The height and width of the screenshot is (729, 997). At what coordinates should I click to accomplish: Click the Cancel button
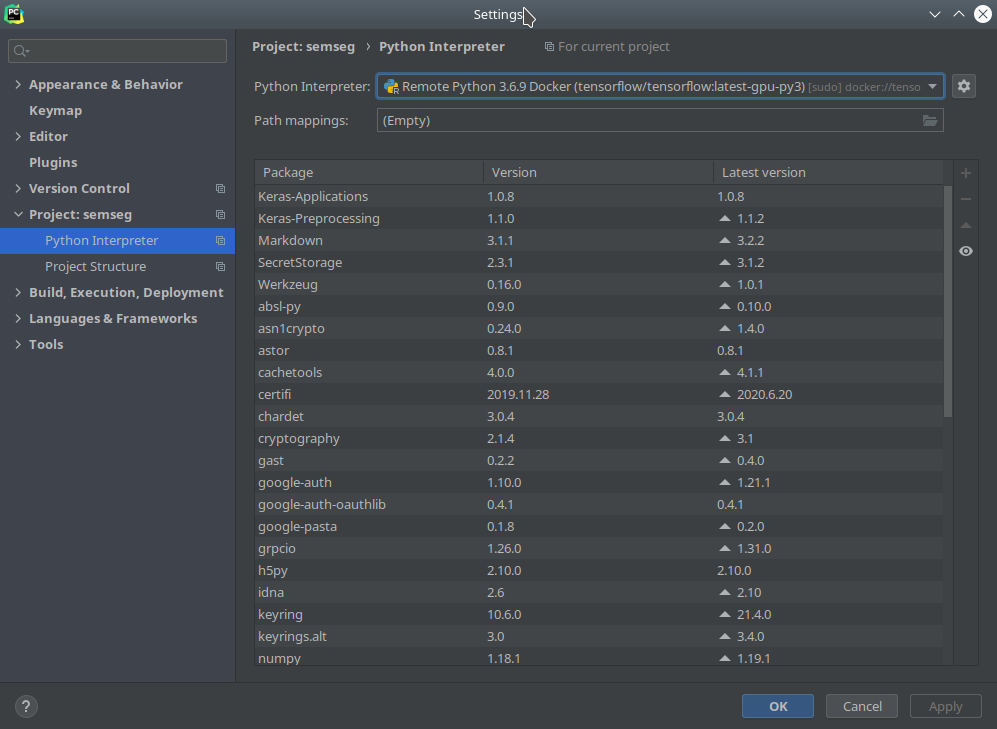(x=862, y=706)
